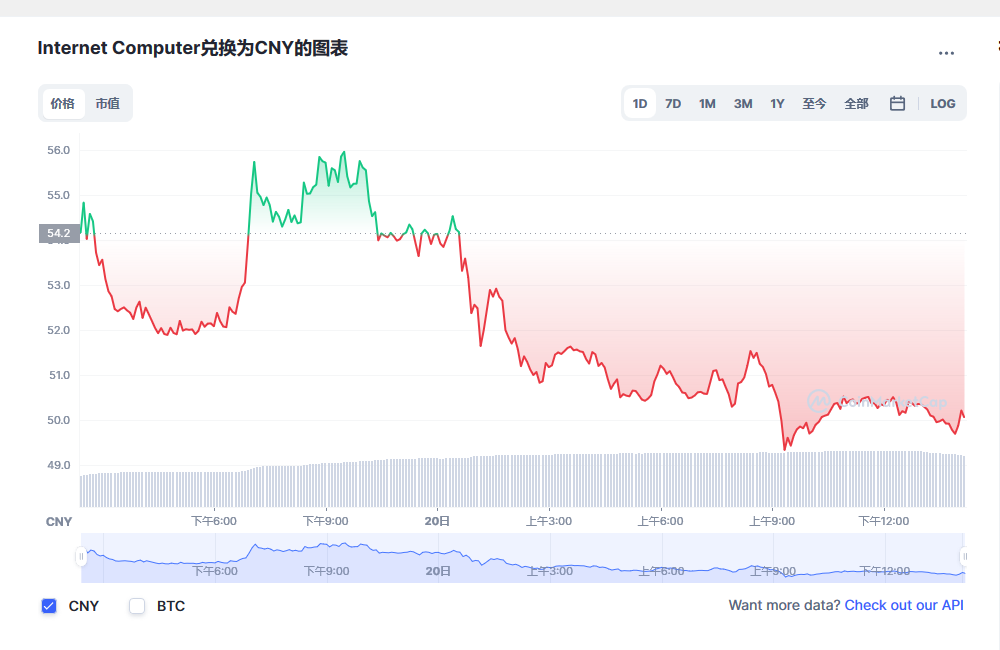Switch to the 市值 market cap tab
This screenshot has width=1000, height=650.
click(108, 103)
